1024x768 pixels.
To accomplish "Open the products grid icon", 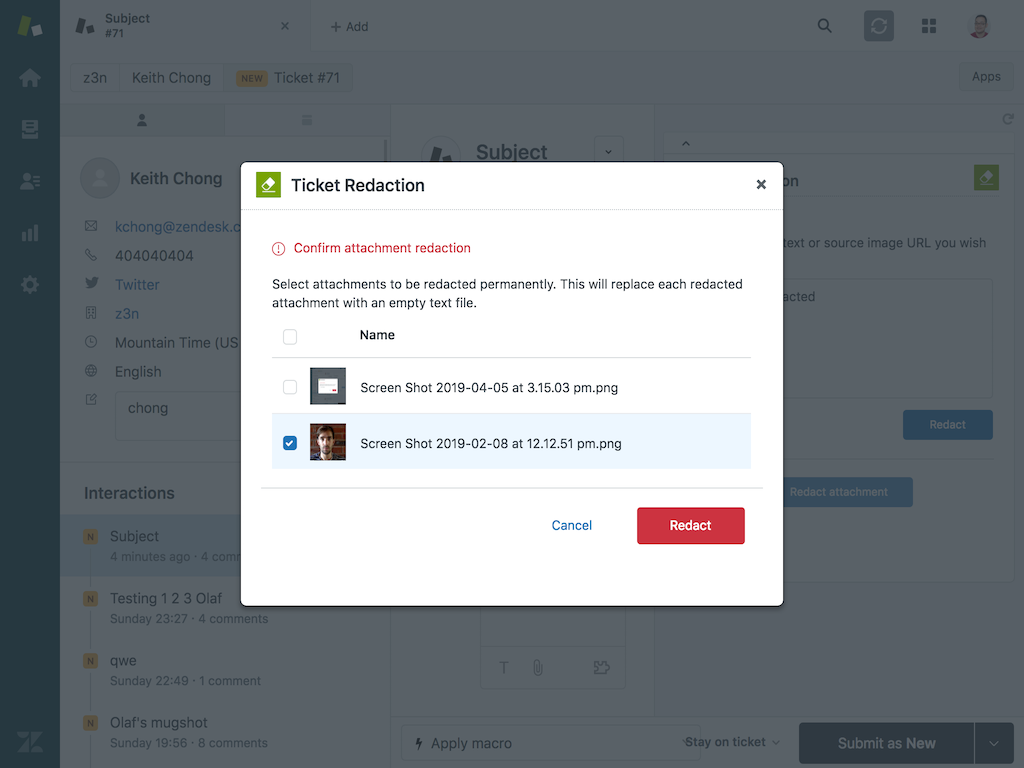I will [x=929, y=26].
